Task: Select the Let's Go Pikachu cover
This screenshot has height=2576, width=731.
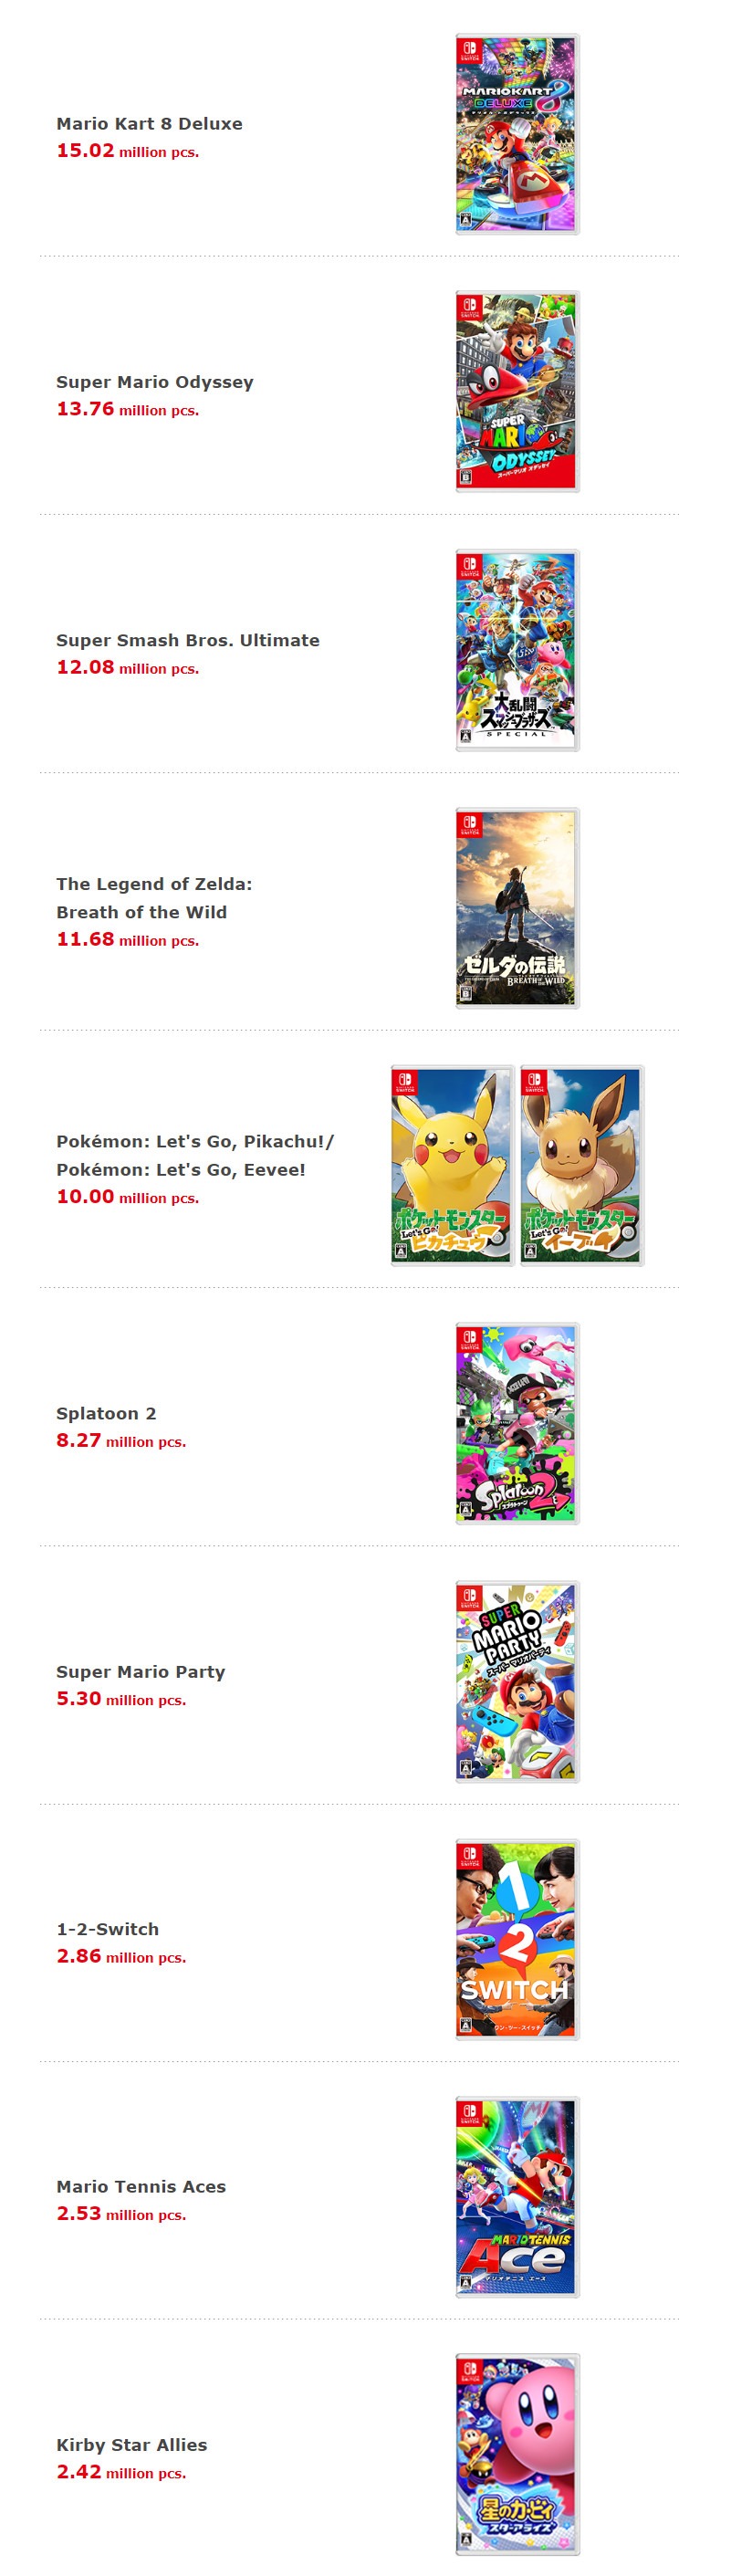Action: [x=452, y=1166]
